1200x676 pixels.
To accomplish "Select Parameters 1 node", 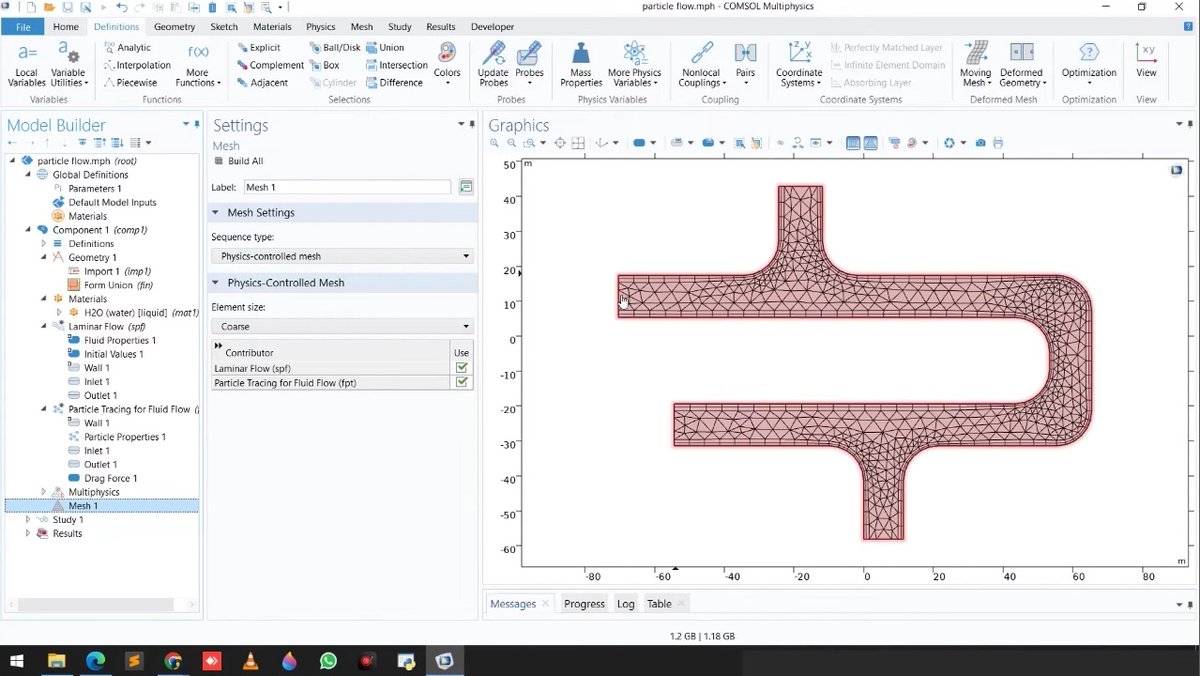I will pyautogui.click(x=87, y=189).
